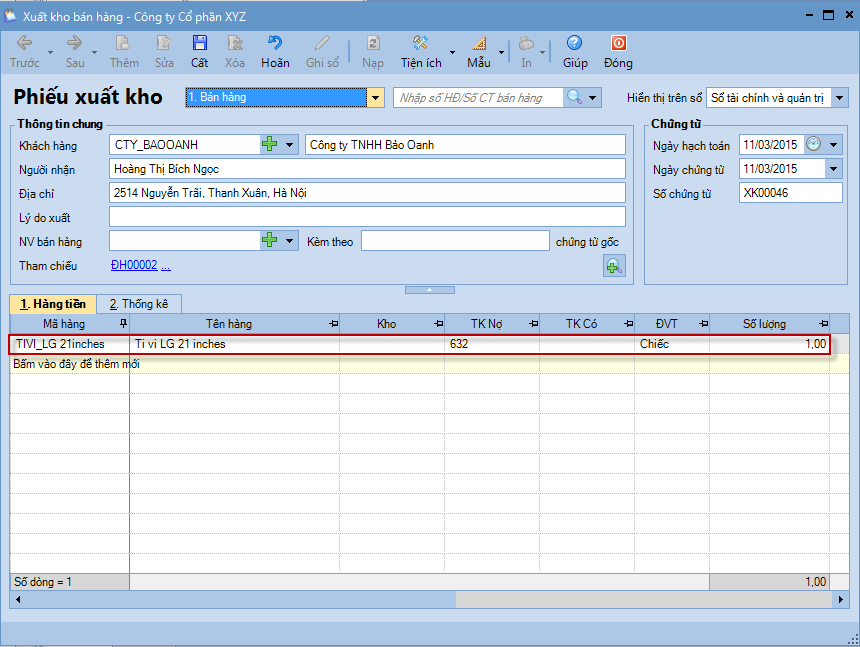Click the Hoãn undo icon
860x647 pixels.
pos(275,44)
